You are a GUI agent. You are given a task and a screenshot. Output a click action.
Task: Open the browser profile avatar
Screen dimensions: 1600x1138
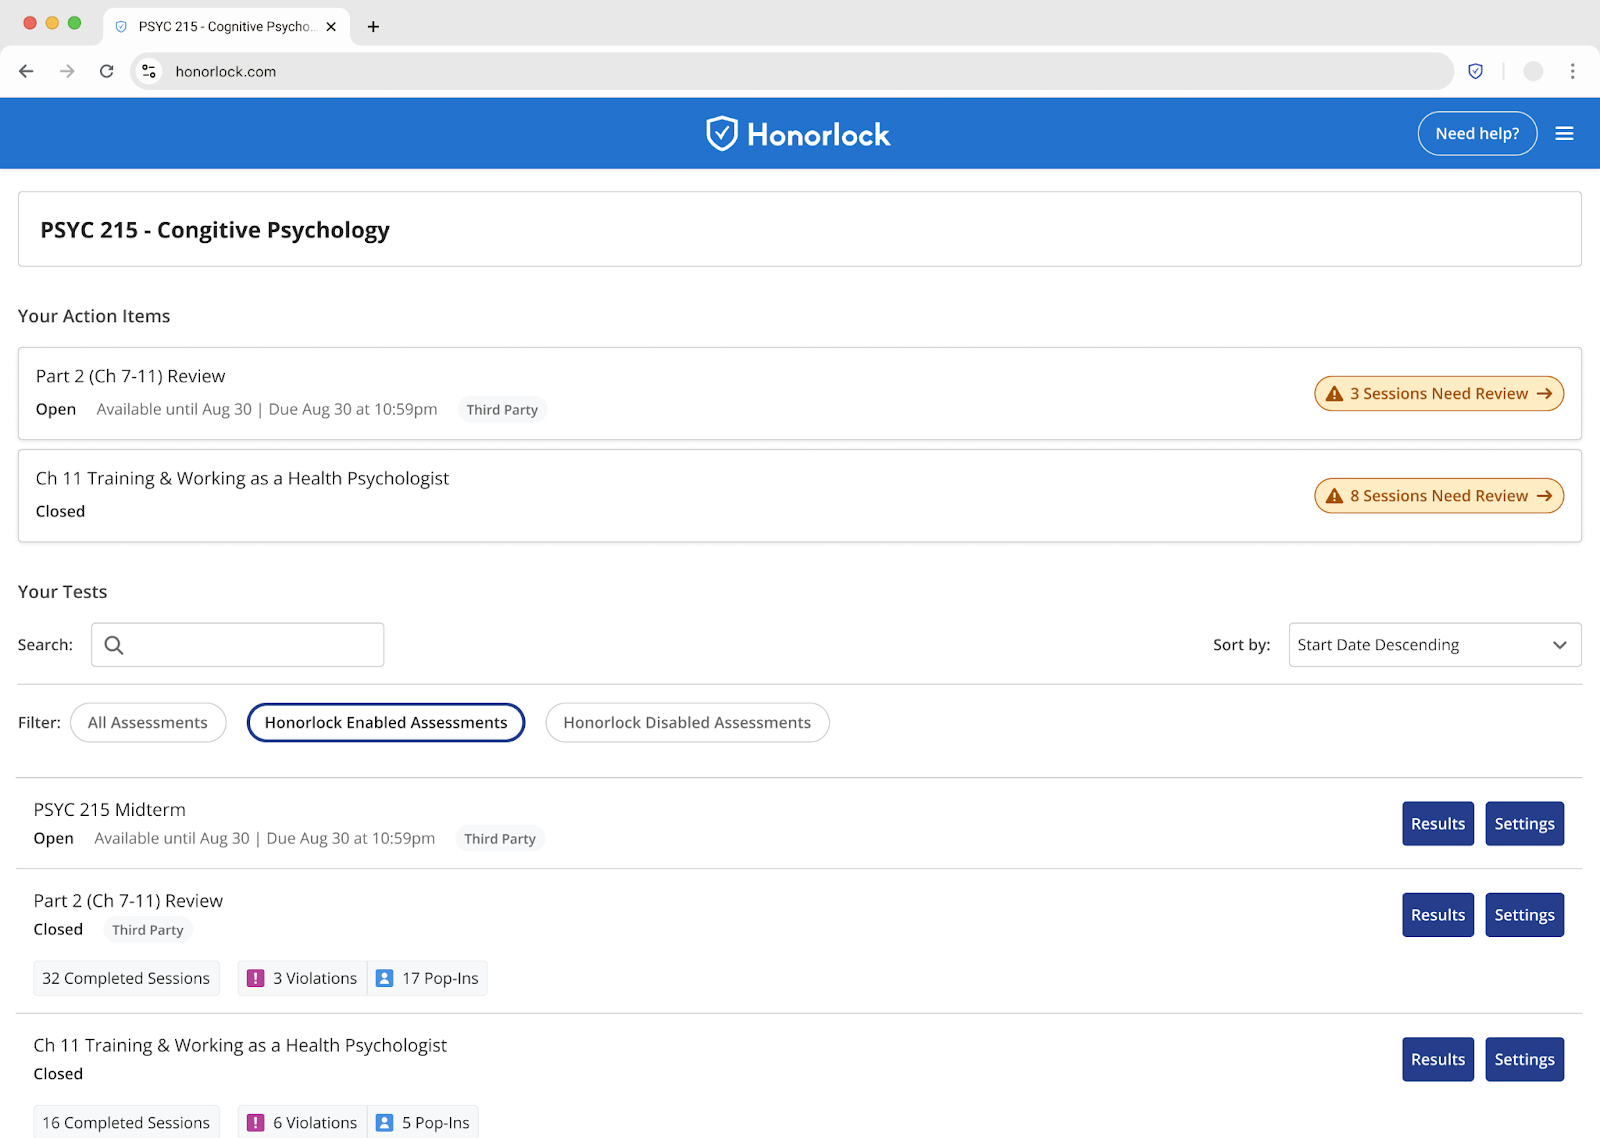coord(1533,71)
